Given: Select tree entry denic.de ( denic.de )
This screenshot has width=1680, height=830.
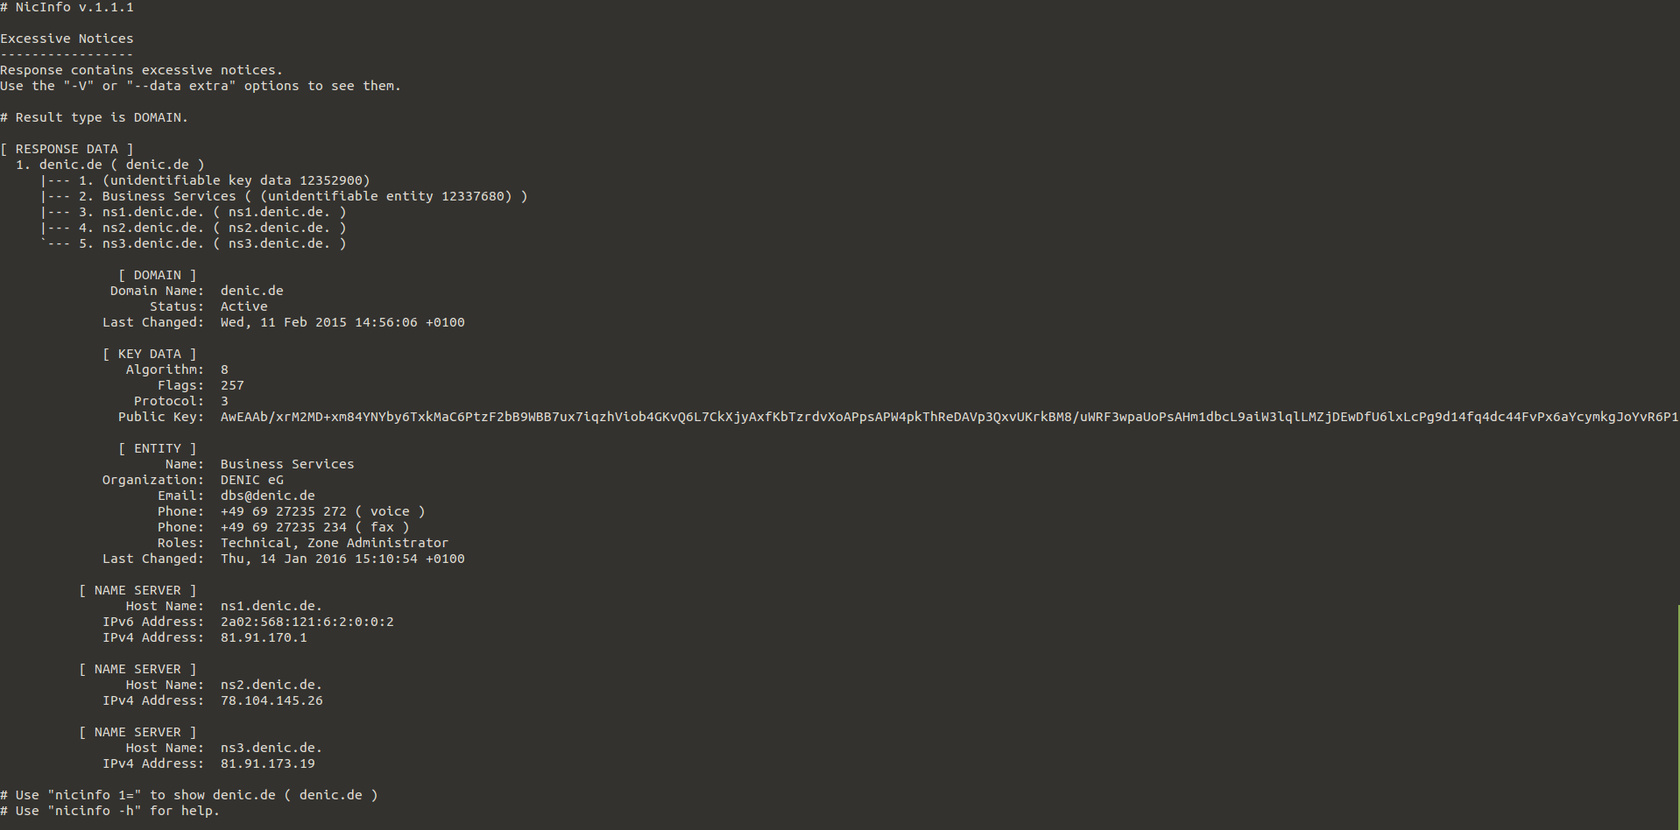Looking at the screenshot, I should (x=121, y=165).
